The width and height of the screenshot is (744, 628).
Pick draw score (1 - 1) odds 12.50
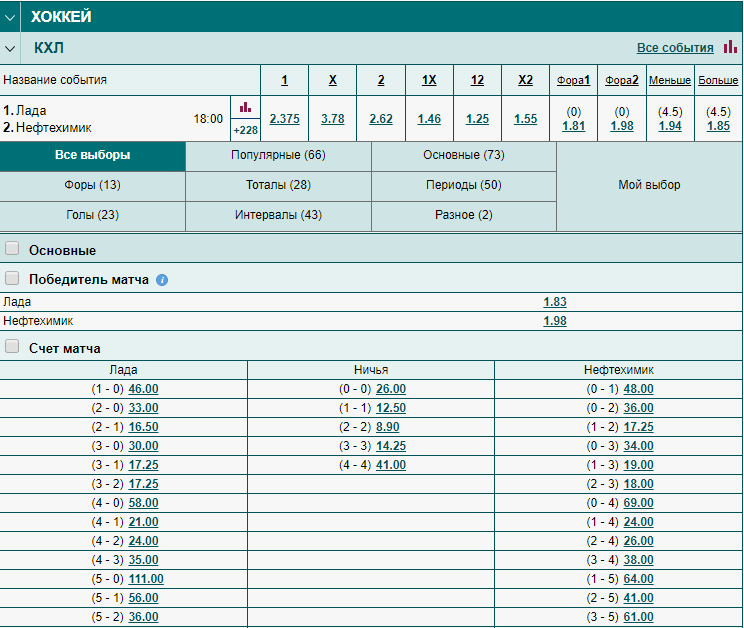[x=391, y=408]
